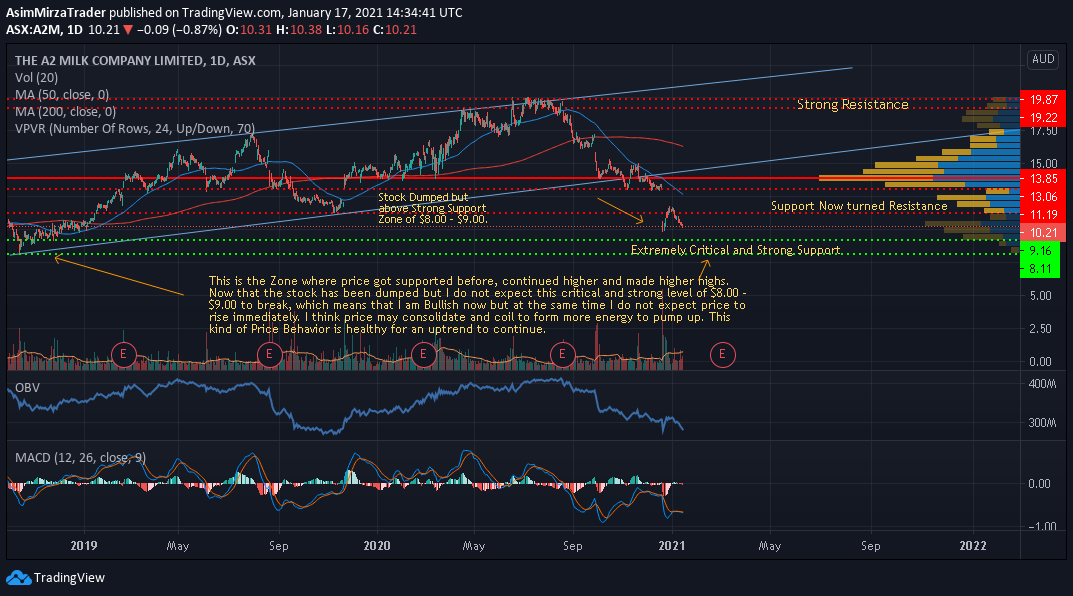
Task: Click the L:10.16 low value in header
Action: (347, 30)
